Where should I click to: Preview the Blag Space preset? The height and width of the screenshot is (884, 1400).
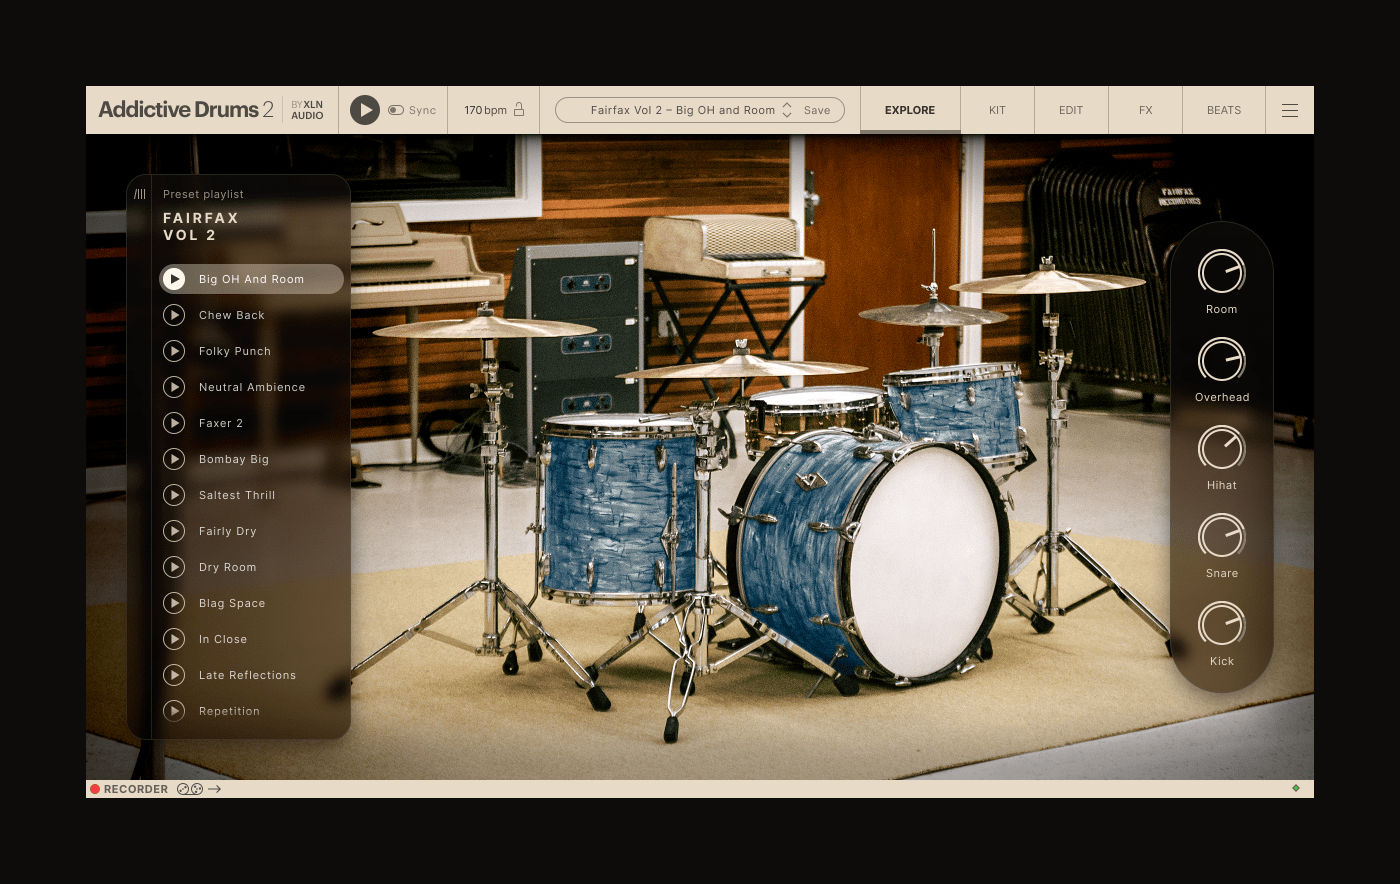(x=174, y=603)
